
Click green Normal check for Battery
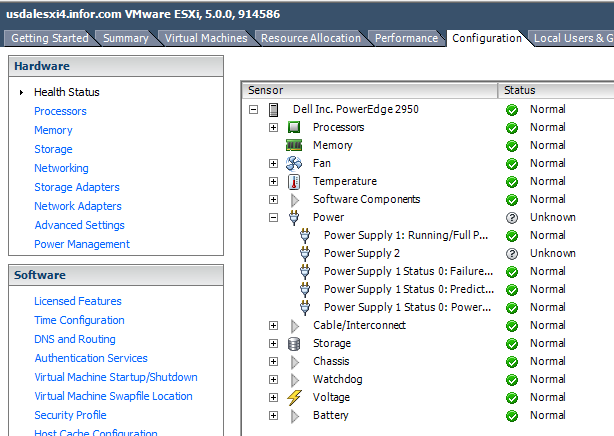click(512, 416)
